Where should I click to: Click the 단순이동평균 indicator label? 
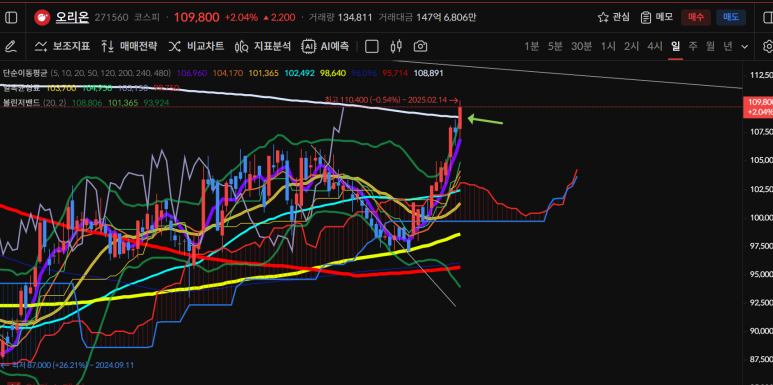(x=25, y=73)
